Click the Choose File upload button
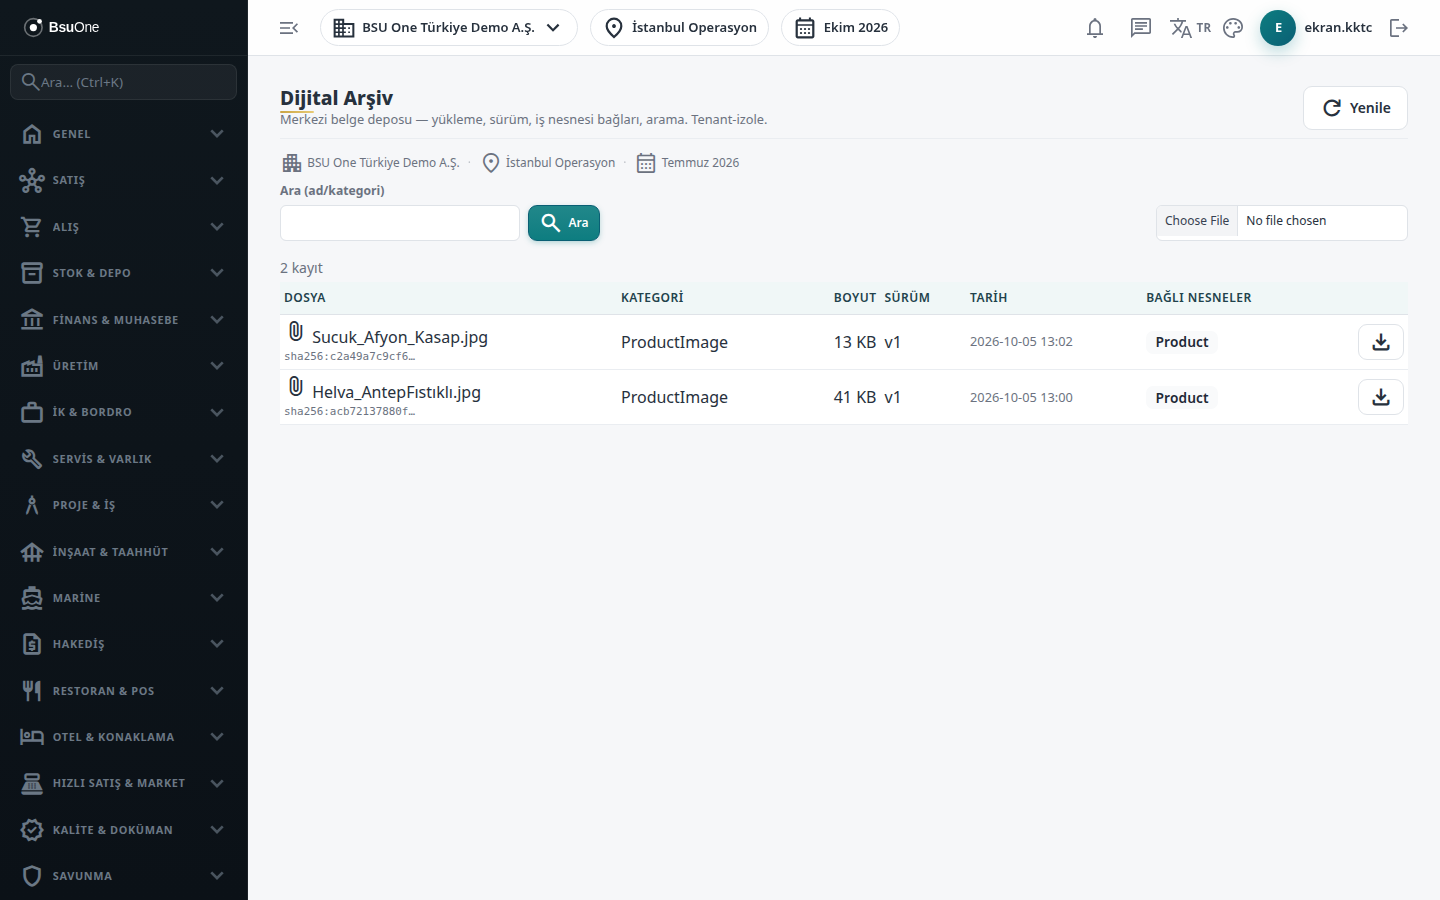 [1197, 221]
